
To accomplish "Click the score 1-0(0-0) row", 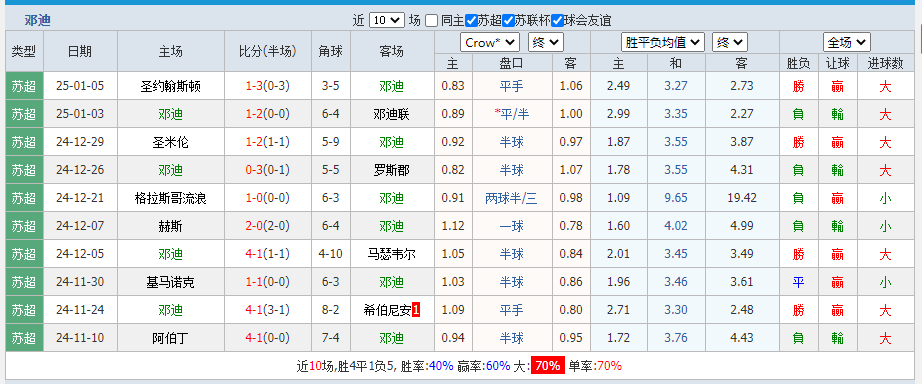I will point(268,198).
